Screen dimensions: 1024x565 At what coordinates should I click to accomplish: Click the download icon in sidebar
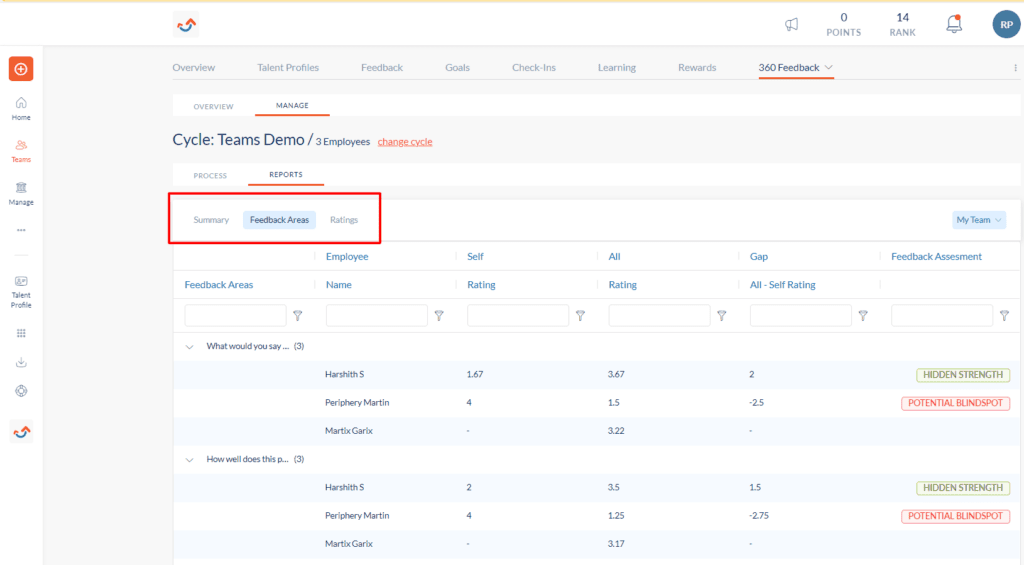pos(21,362)
